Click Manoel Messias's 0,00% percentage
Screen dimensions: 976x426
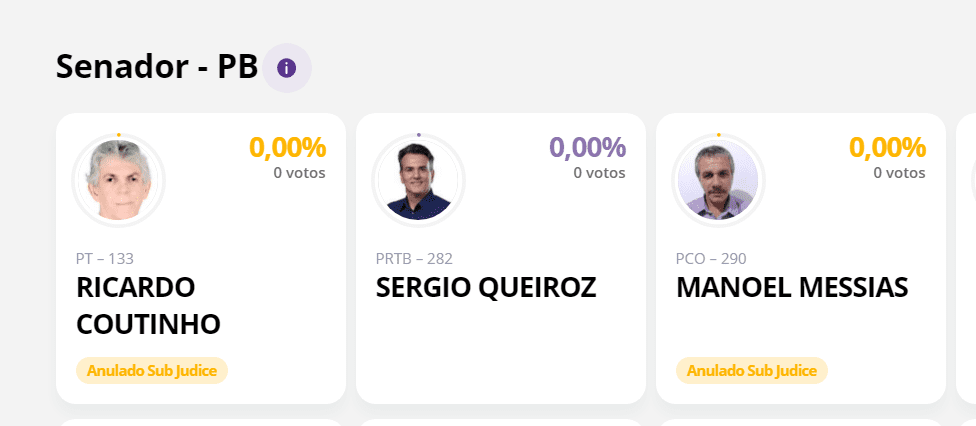(888, 148)
